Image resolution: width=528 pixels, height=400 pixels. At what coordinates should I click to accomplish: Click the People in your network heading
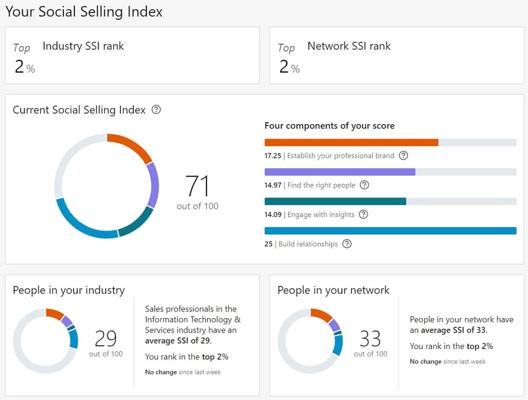point(333,290)
